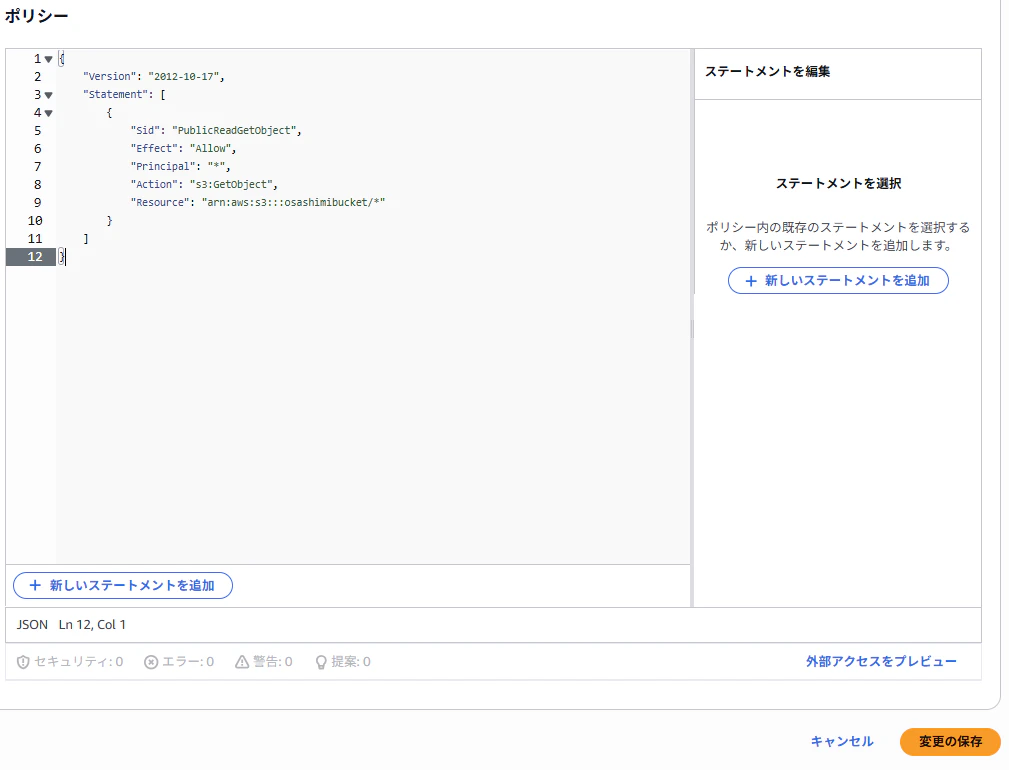Image resolution: width=1009 pixels, height=770 pixels.
Task: Click the plus icon inside the right panel button
Action: pyautogui.click(x=749, y=281)
